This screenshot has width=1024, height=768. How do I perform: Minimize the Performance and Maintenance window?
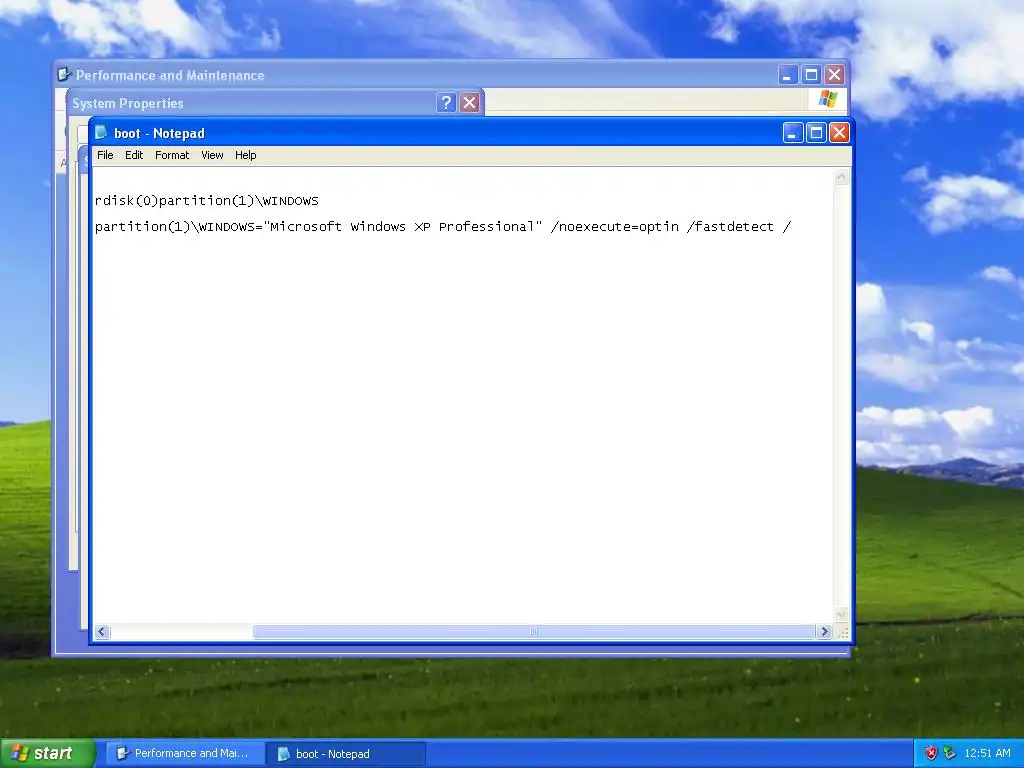tap(788, 75)
